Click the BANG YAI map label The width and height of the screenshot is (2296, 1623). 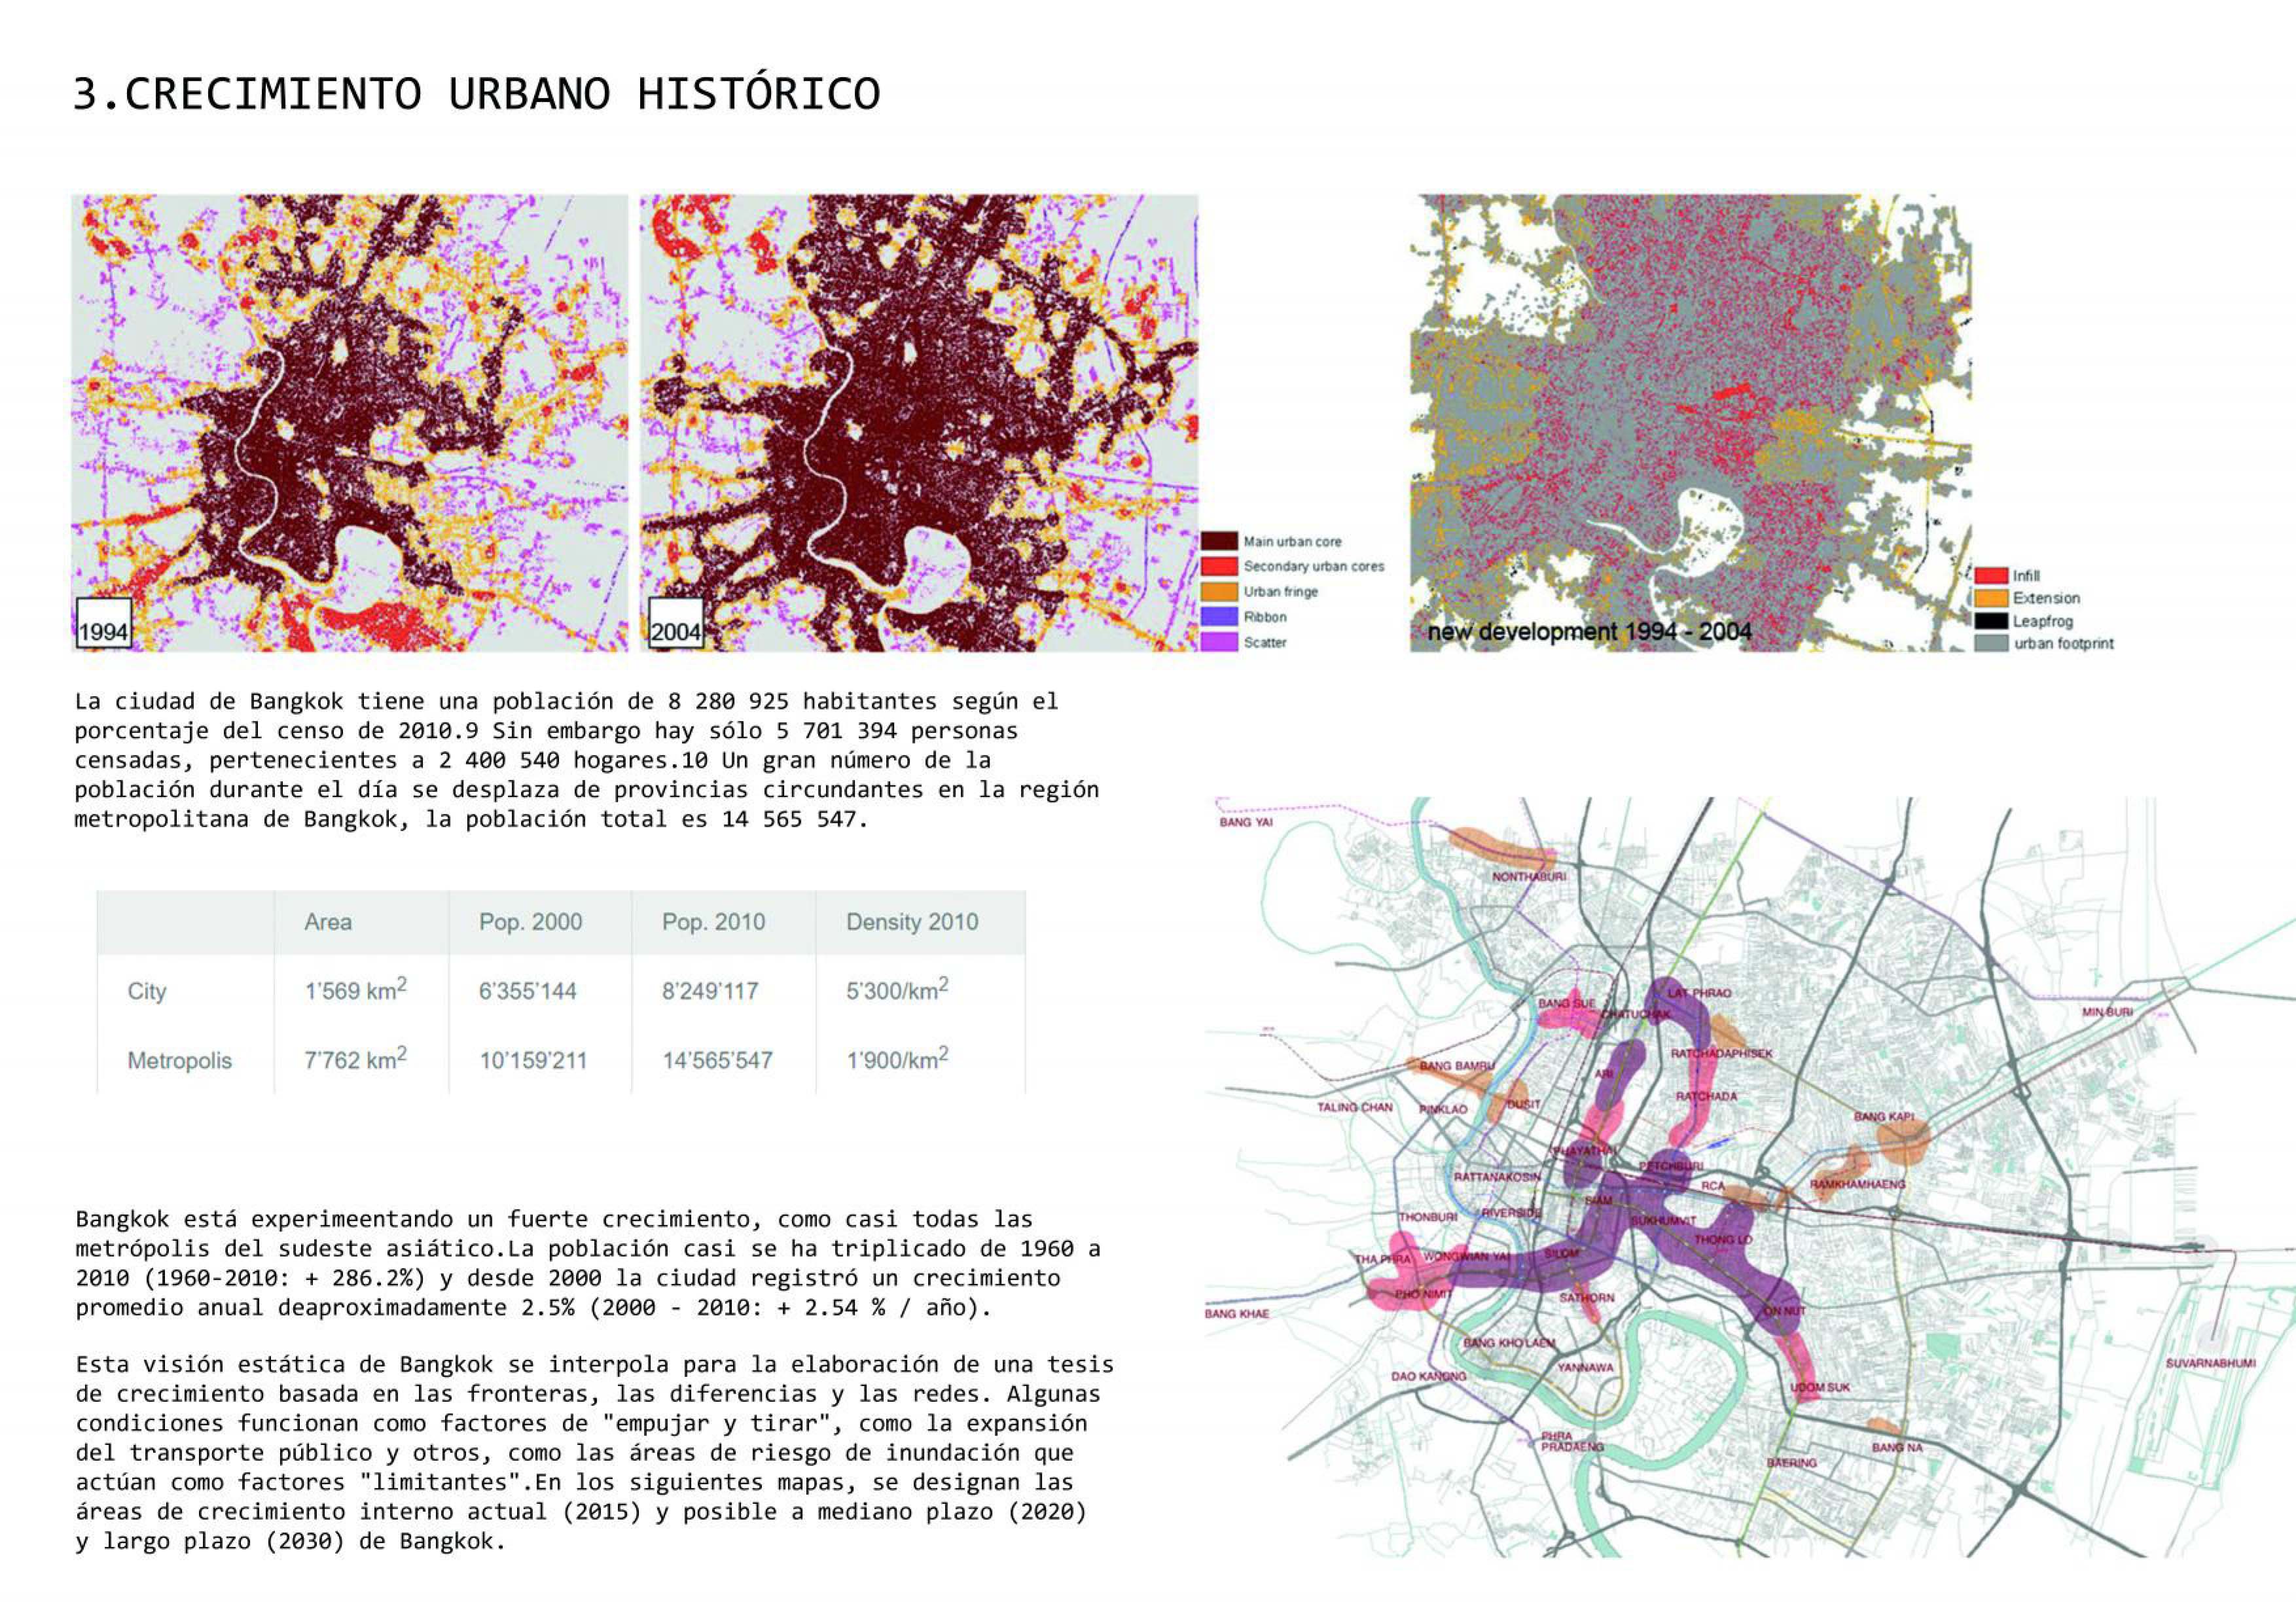pyautogui.click(x=1246, y=822)
